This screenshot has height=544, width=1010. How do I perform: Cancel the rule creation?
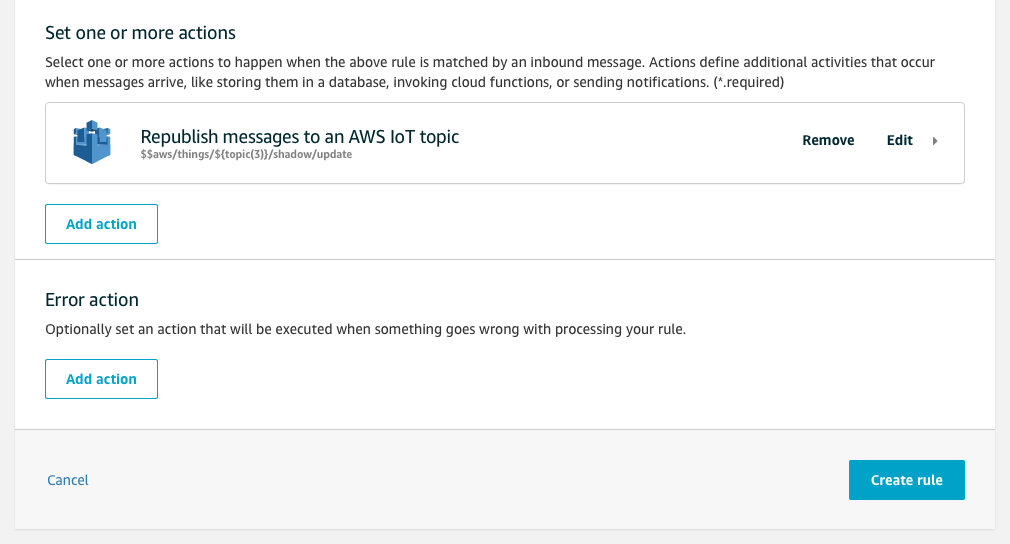pyautogui.click(x=68, y=480)
